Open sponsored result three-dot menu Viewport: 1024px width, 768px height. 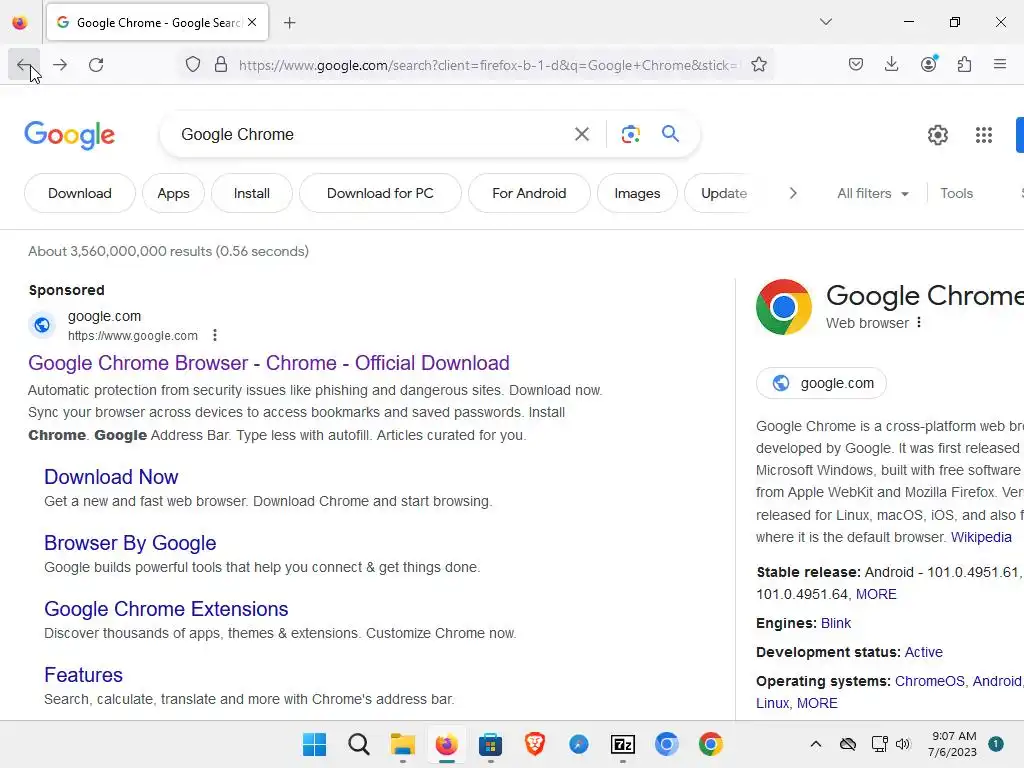214,335
